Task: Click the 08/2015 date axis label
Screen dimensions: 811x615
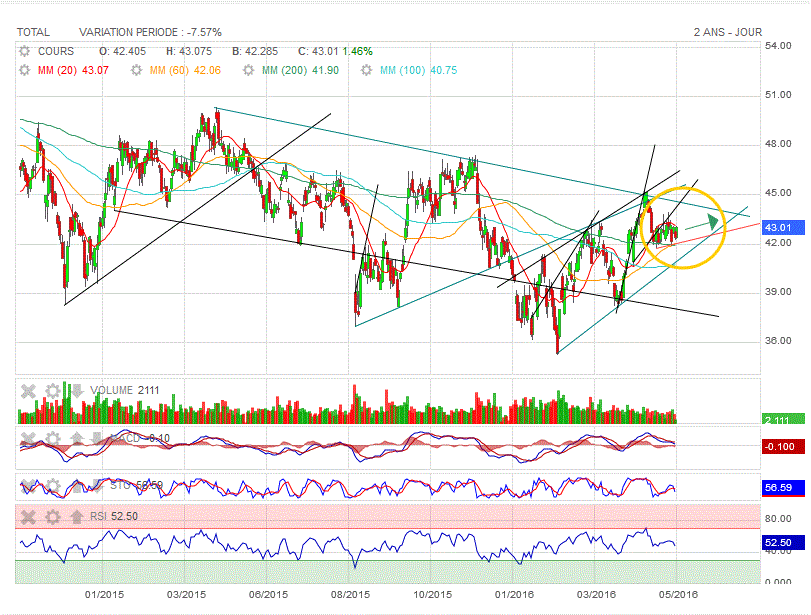Action: coord(351,595)
